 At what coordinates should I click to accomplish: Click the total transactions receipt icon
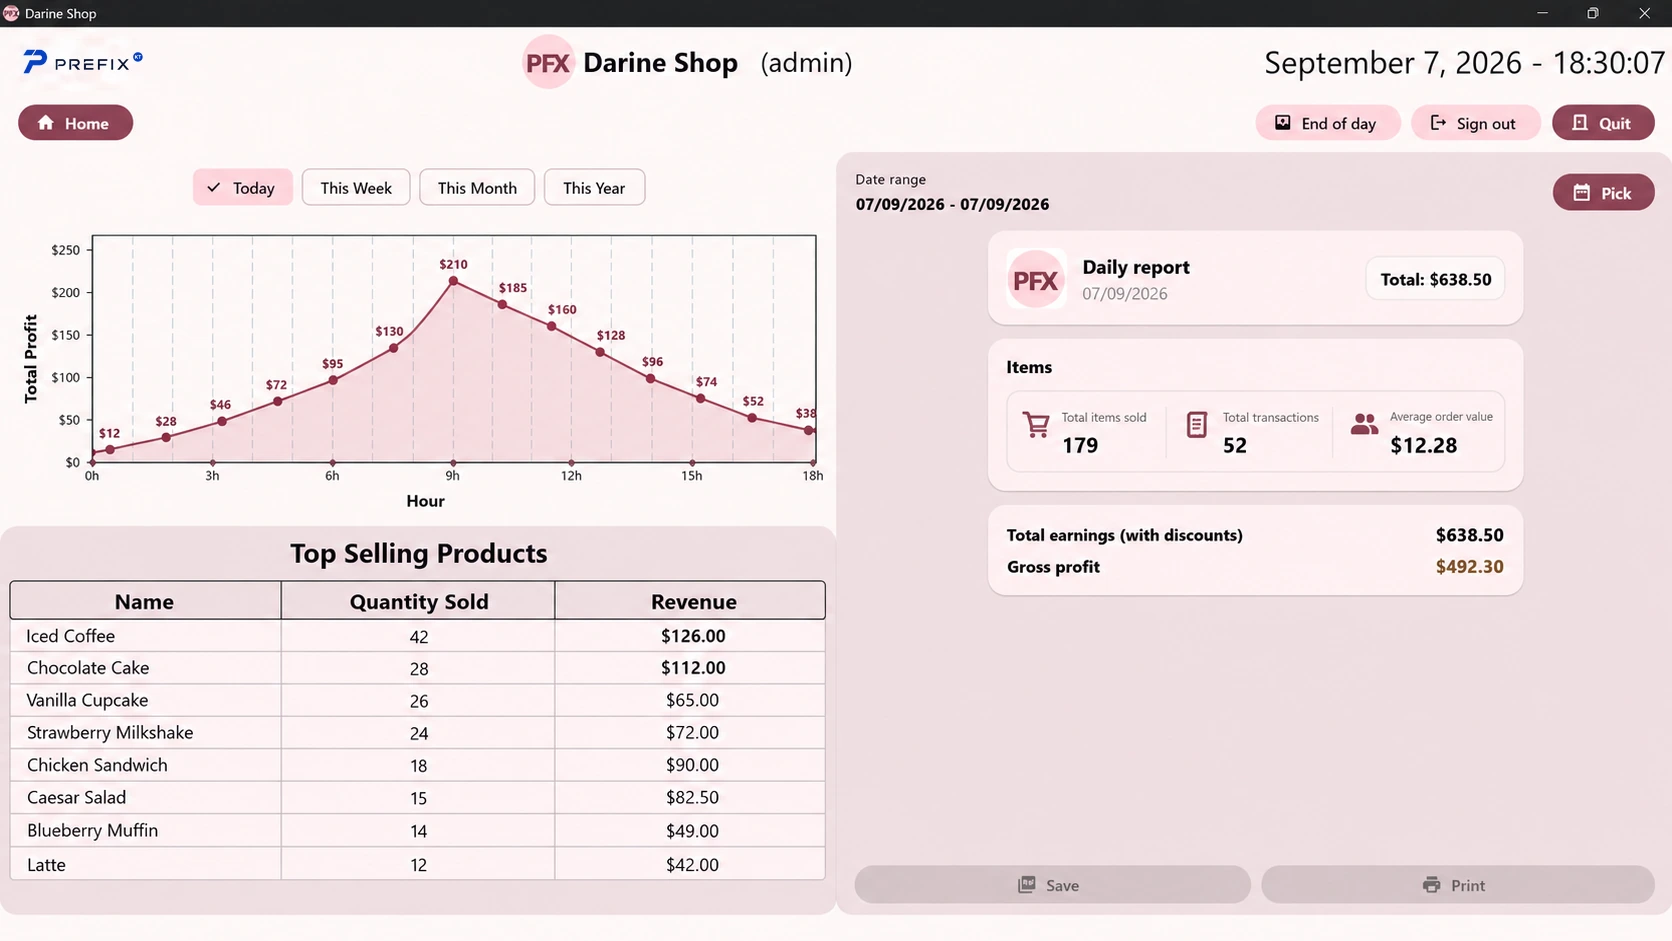click(x=1196, y=425)
